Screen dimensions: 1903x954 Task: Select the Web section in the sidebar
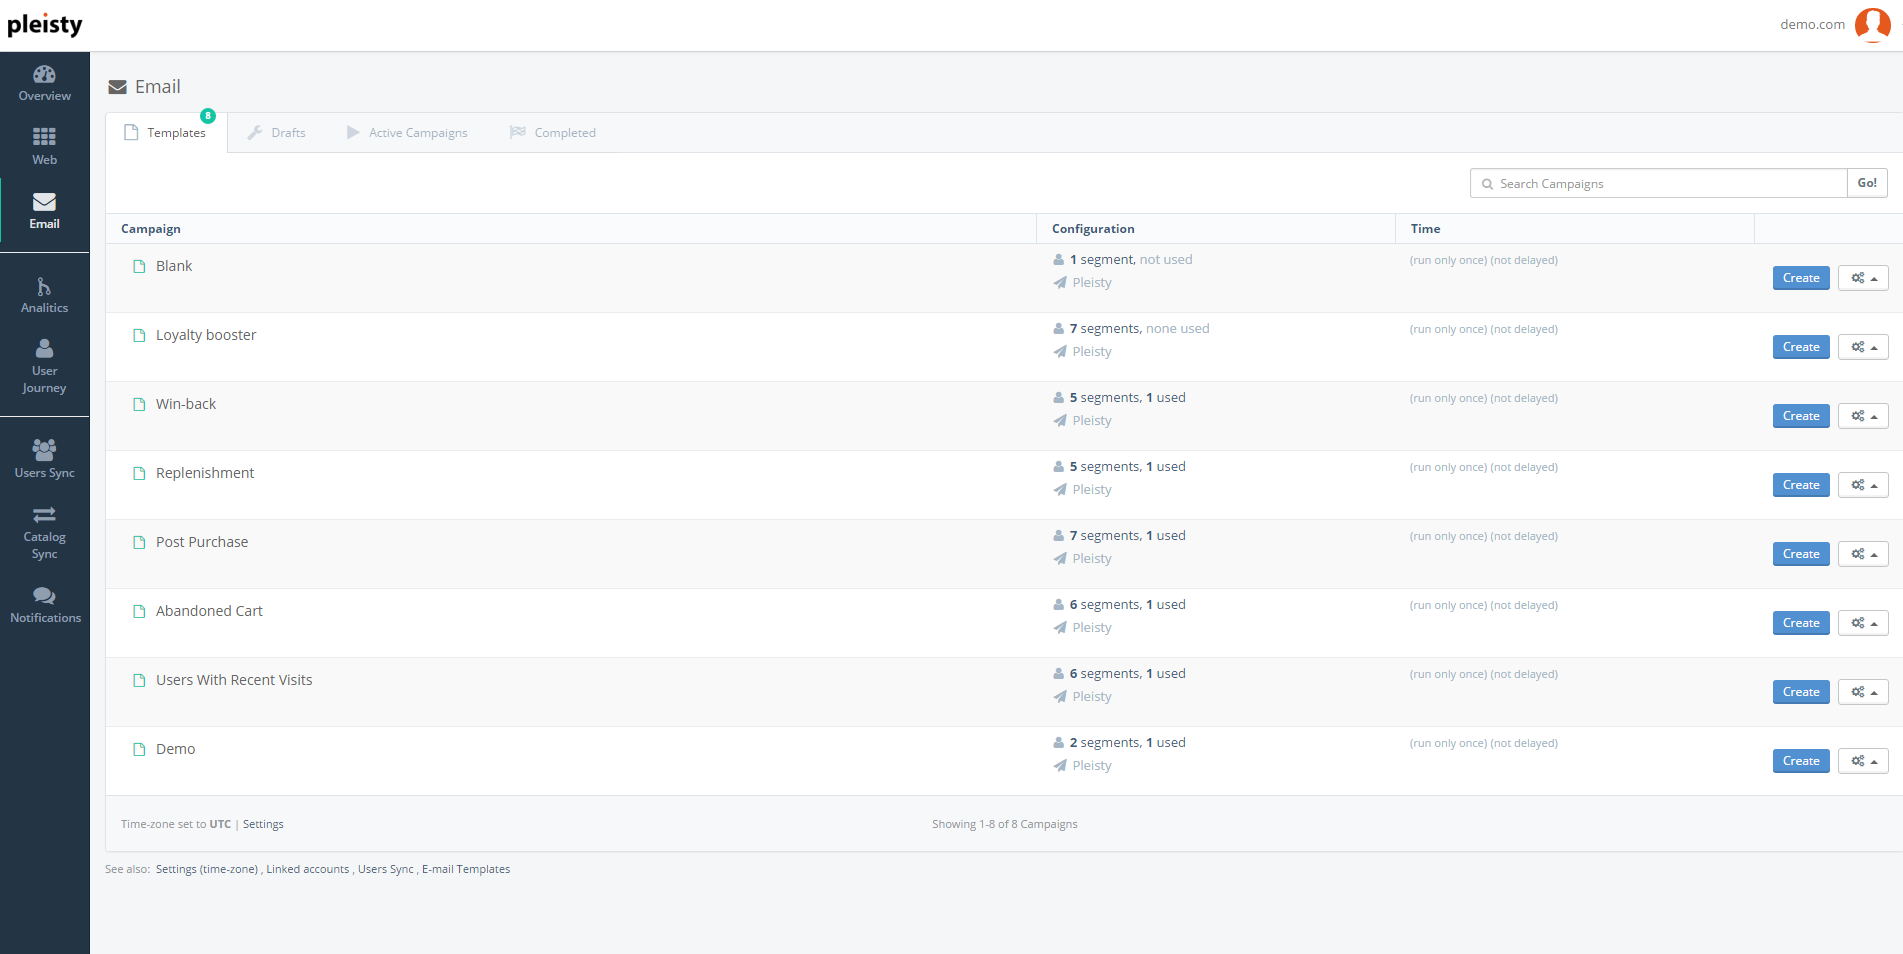pyautogui.click(x=44, y=145)
